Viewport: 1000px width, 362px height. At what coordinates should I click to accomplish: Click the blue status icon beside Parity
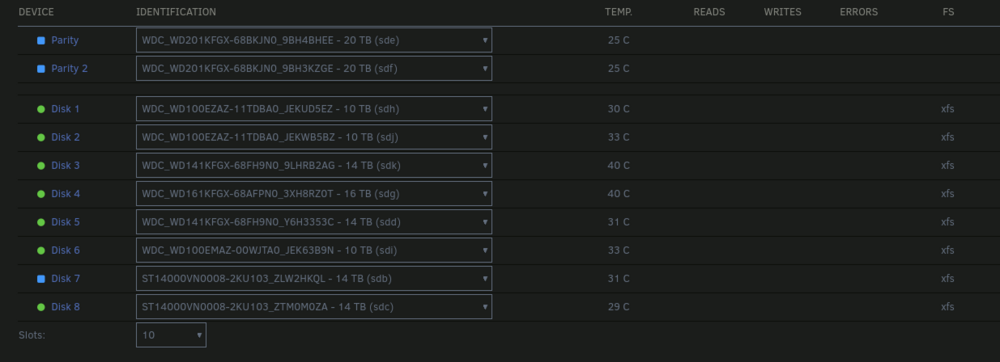point(41,40)
